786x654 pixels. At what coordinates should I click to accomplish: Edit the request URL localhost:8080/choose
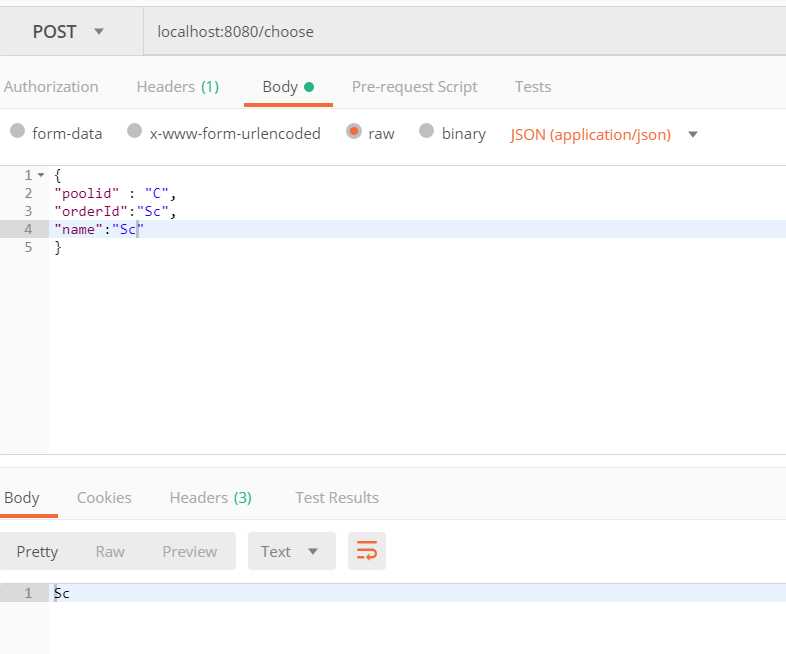[x=464, y=32]
